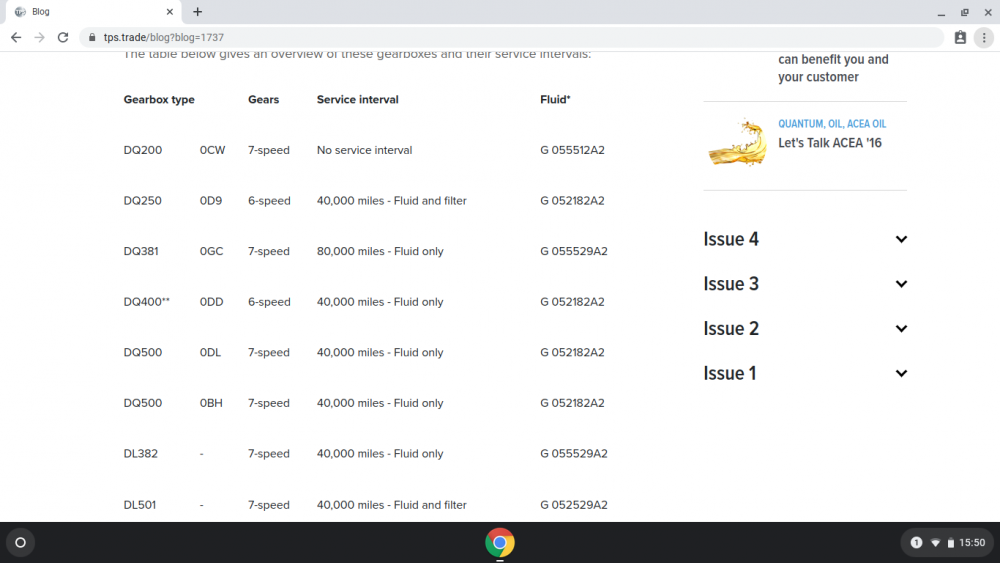Open the ChromeOS launcher button
Viewport: 1000px width, 563px height.
tap(20, 543)
